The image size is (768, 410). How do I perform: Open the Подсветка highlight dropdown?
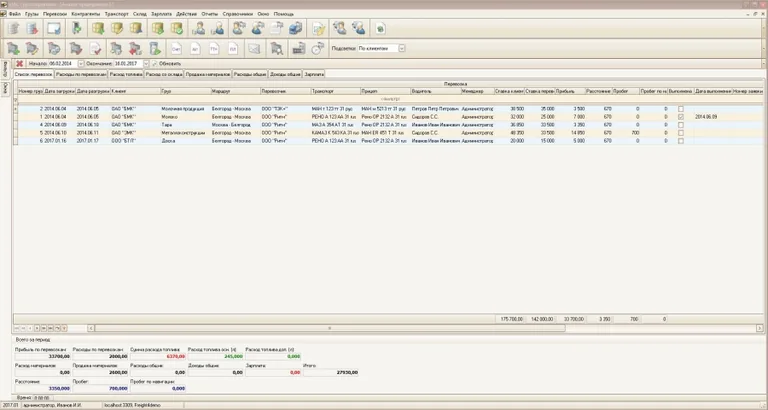pyautogui.click(x=401, y=47)
